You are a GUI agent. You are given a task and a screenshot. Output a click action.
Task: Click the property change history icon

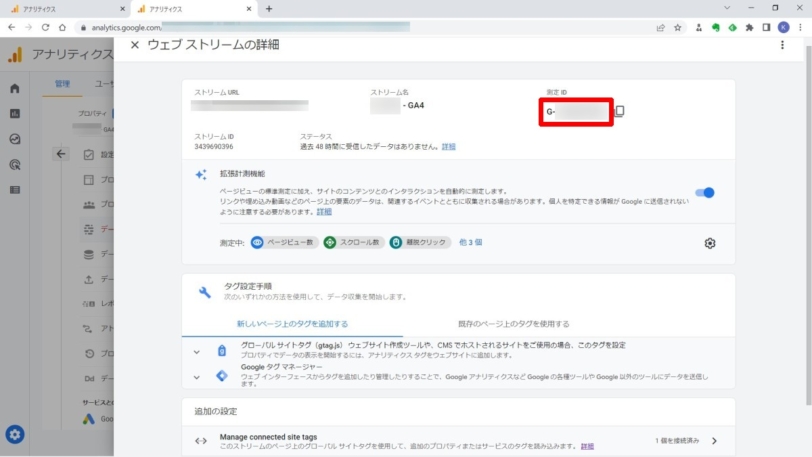(x=89, y=353)
